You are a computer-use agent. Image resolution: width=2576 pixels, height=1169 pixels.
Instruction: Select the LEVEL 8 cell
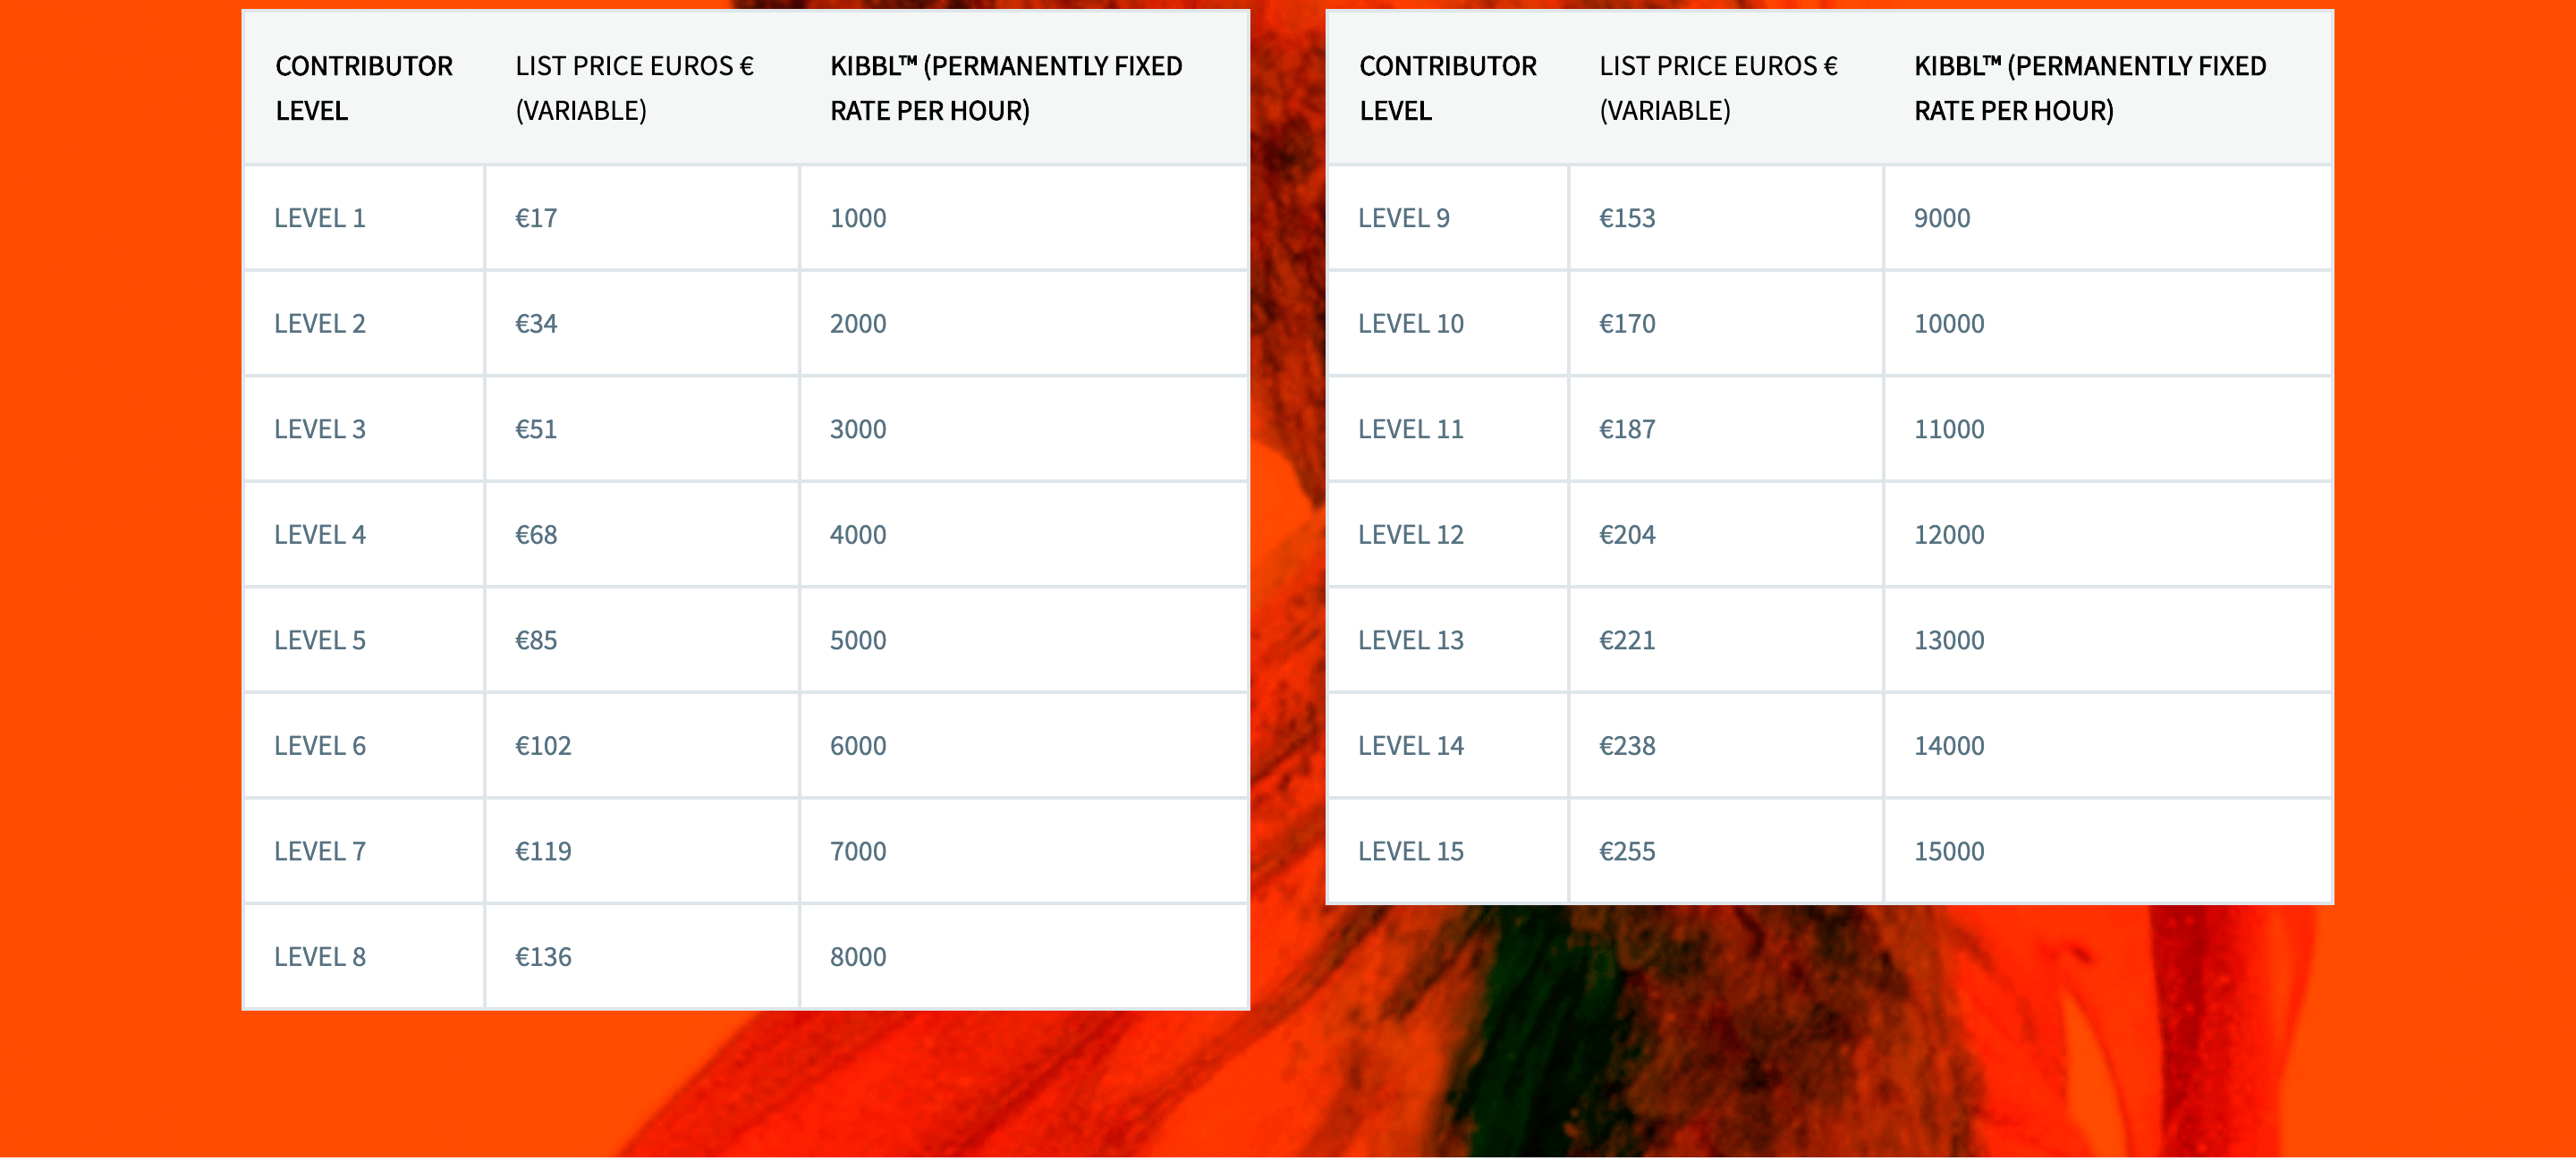coord(364,957)
